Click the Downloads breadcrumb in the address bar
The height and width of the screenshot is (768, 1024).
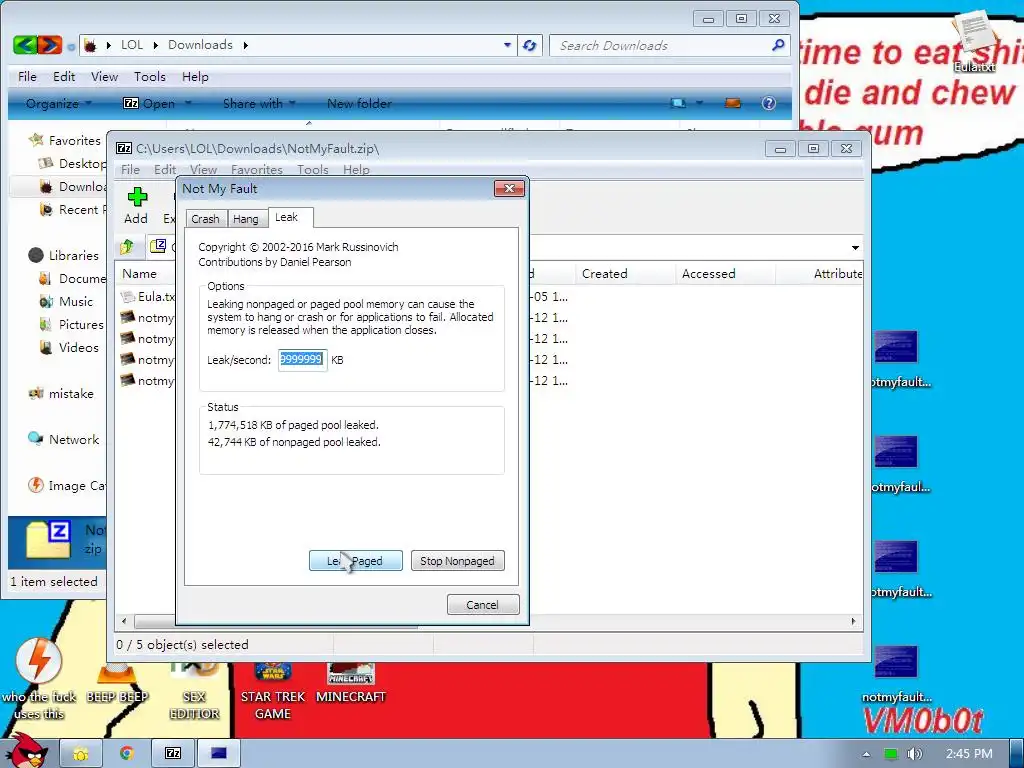[x=200, y=45]
